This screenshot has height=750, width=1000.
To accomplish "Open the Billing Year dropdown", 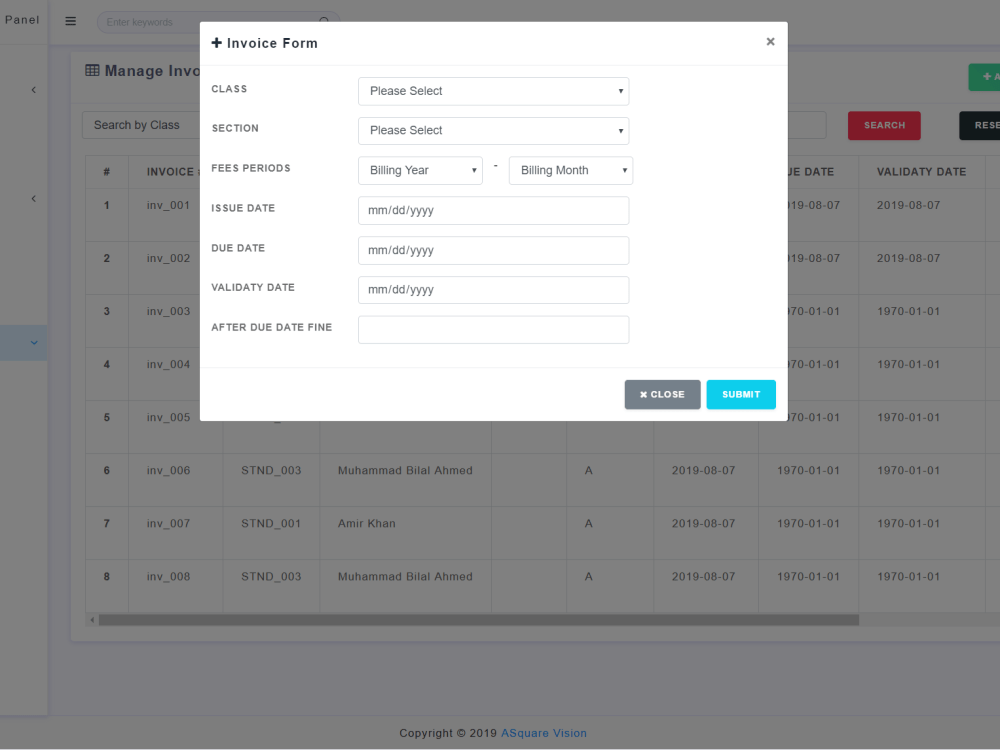I will (420, 170).
